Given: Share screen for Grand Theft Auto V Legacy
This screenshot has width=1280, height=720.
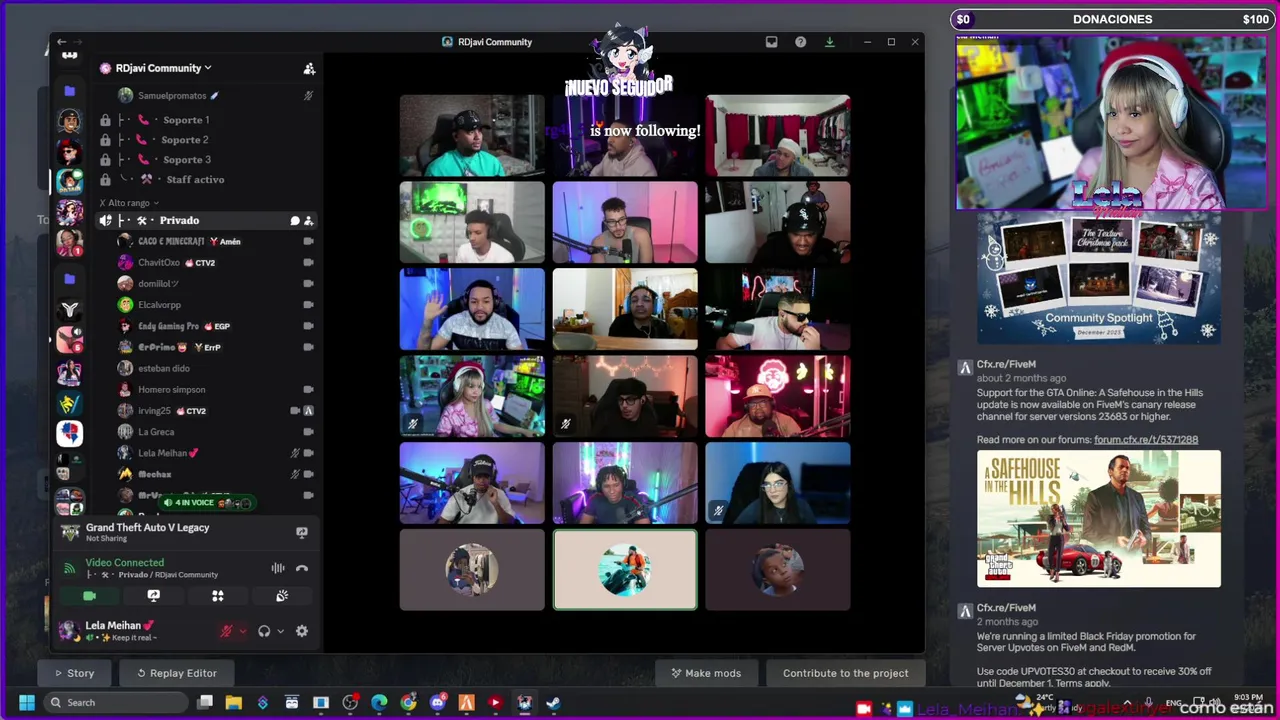Looking at the screenshot, I should click(301, 532).
